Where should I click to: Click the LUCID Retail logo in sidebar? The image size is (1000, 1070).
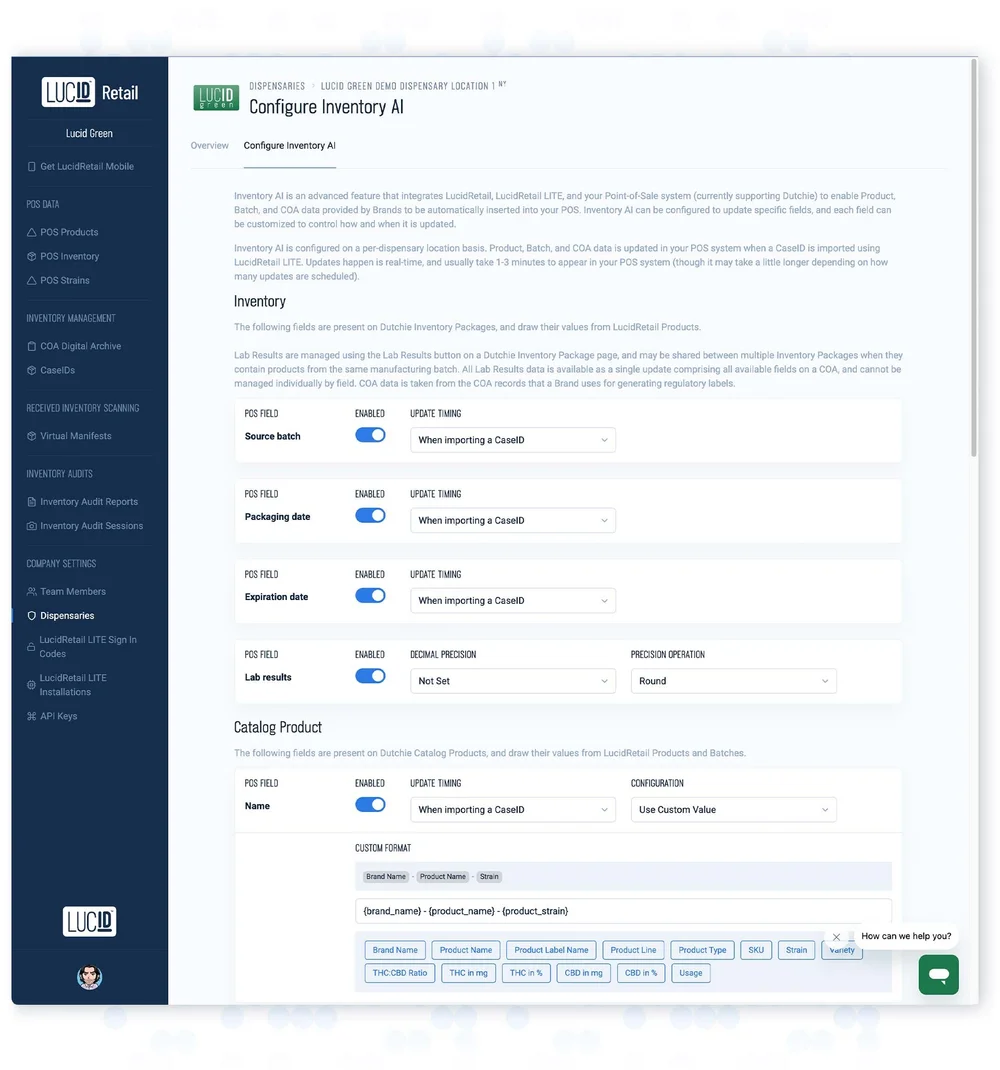[x=89, y=92]
